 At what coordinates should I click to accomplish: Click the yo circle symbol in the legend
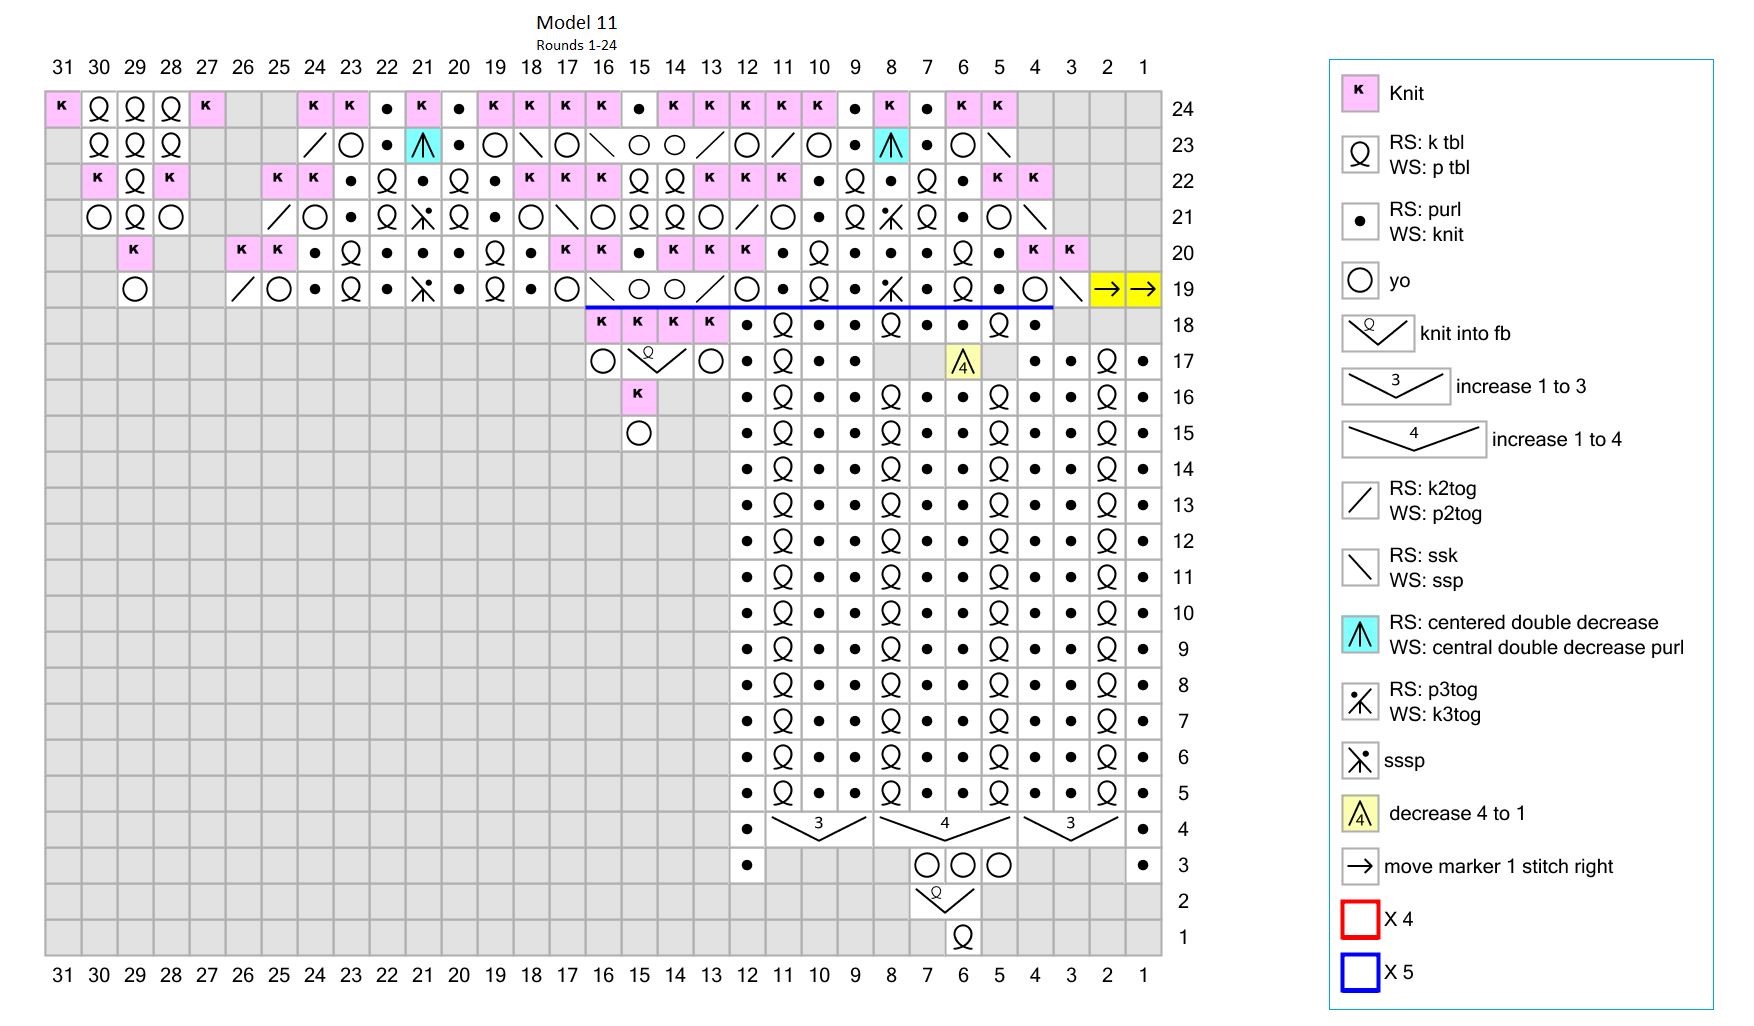pos(1360,281)
